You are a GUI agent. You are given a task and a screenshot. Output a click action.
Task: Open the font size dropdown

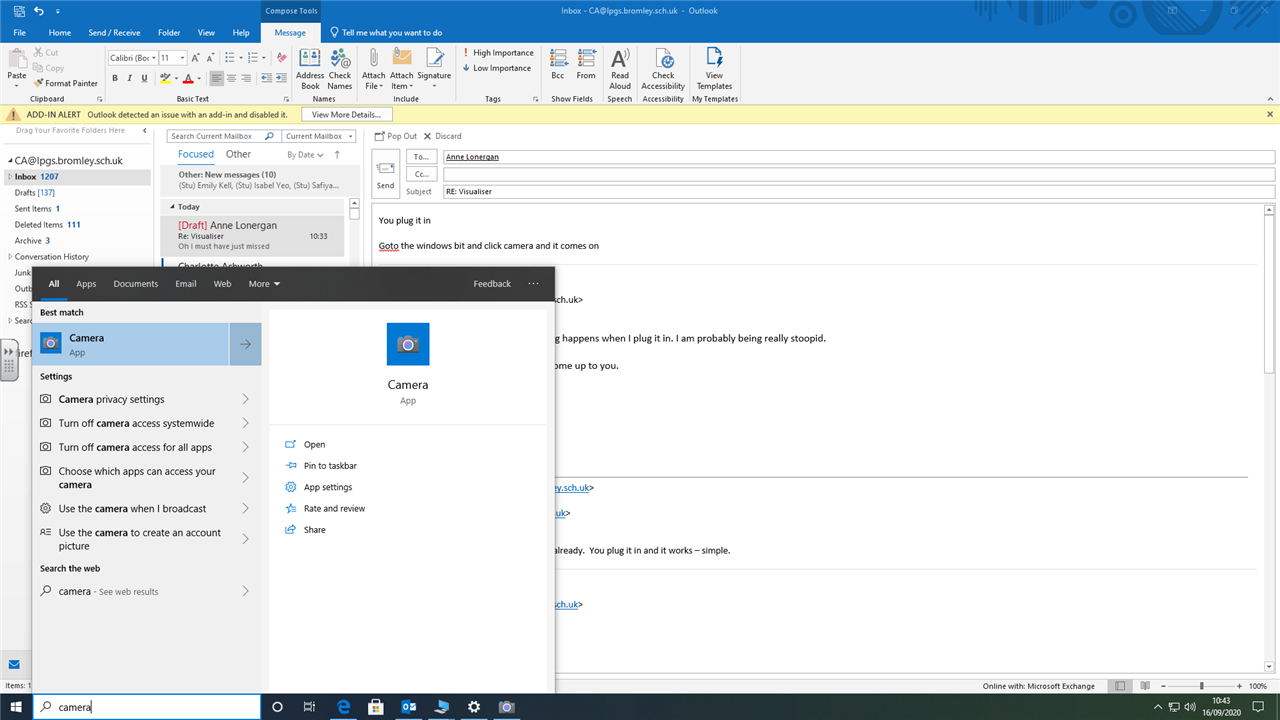(182, 58)
